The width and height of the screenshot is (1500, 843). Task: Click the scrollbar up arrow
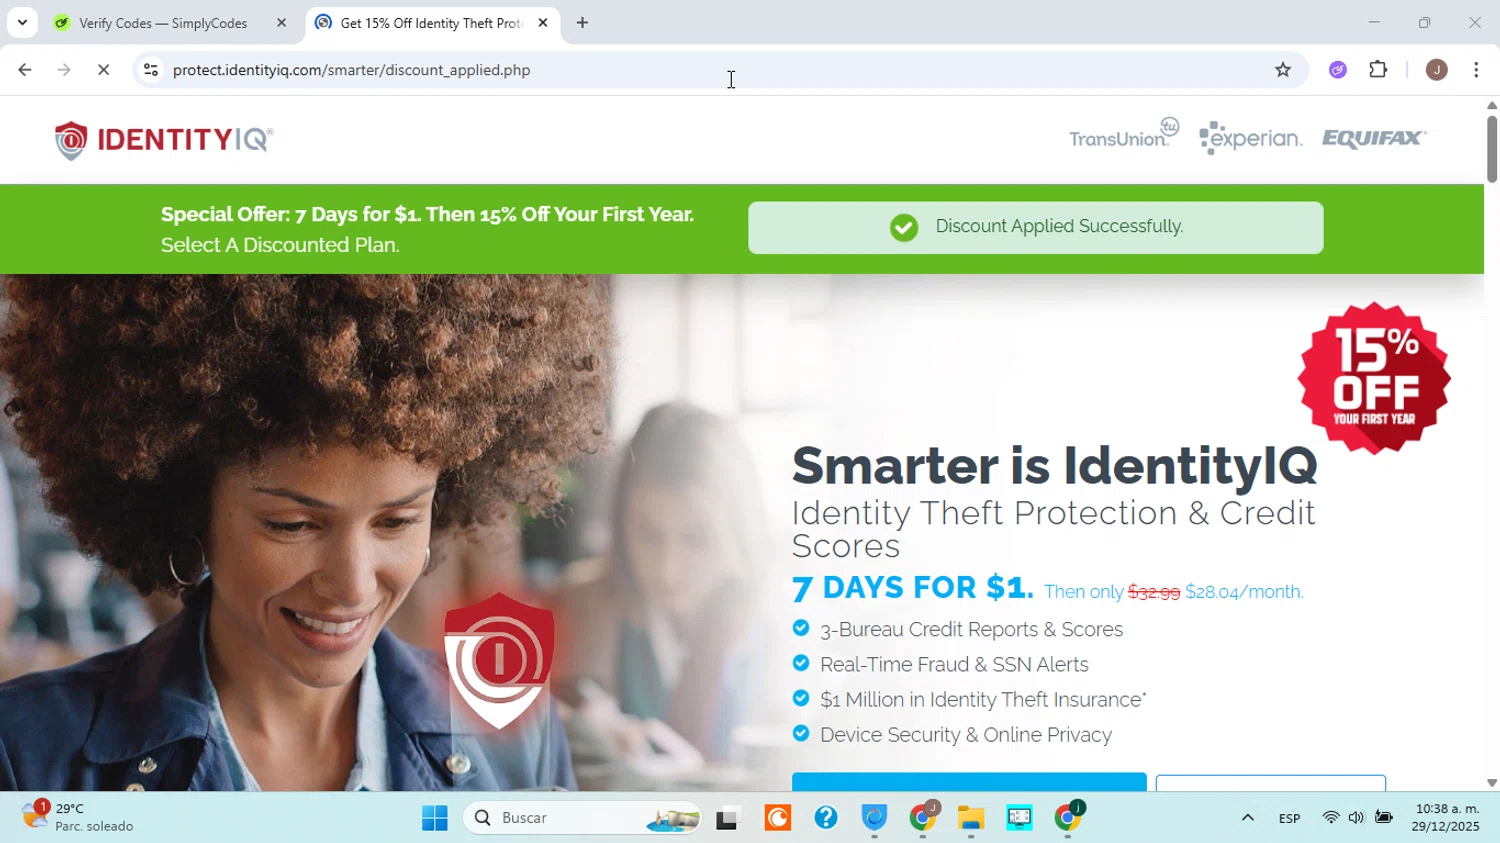coord(1491,105)
